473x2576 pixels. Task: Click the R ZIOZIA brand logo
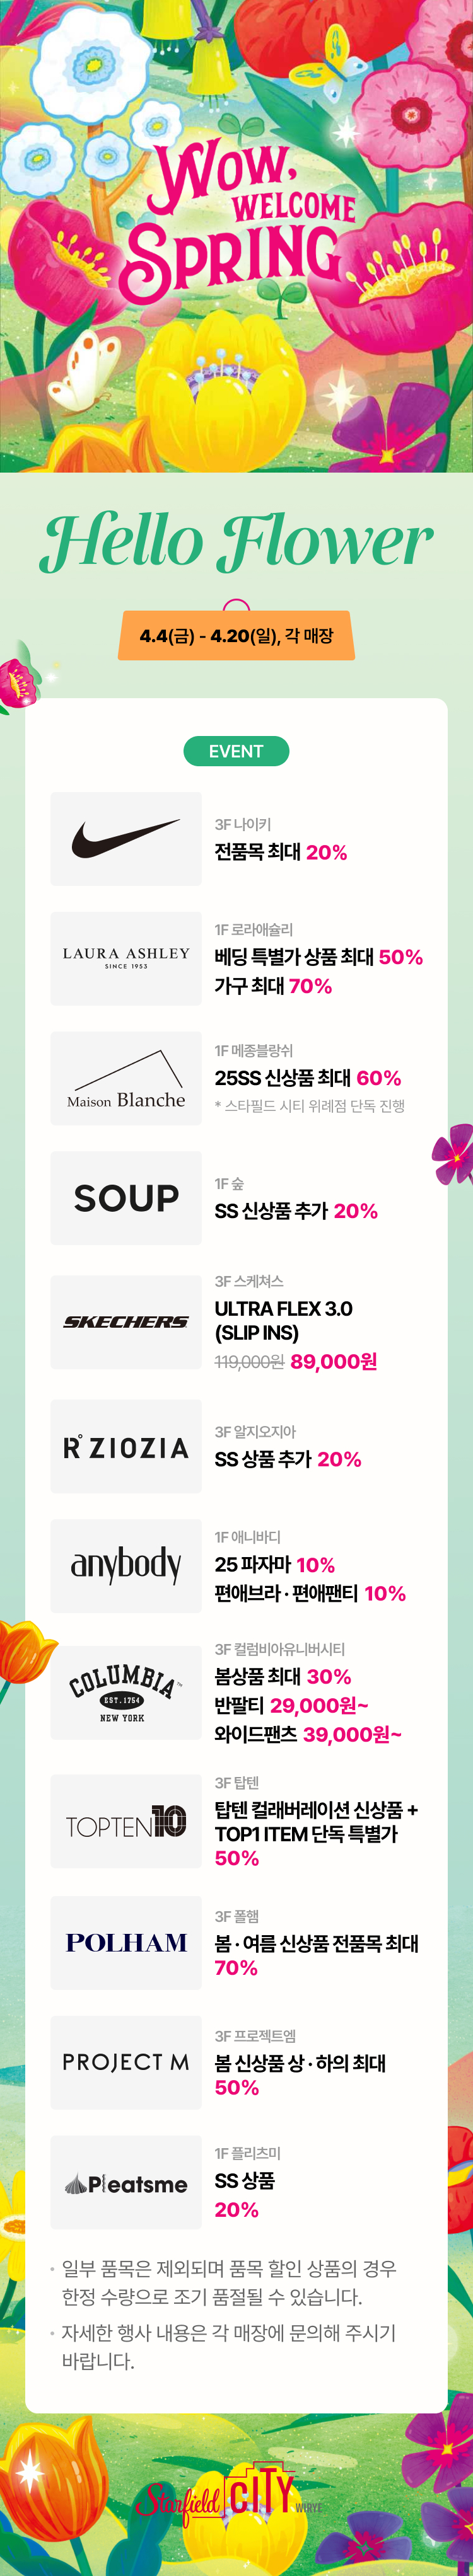pos(126,1446)
